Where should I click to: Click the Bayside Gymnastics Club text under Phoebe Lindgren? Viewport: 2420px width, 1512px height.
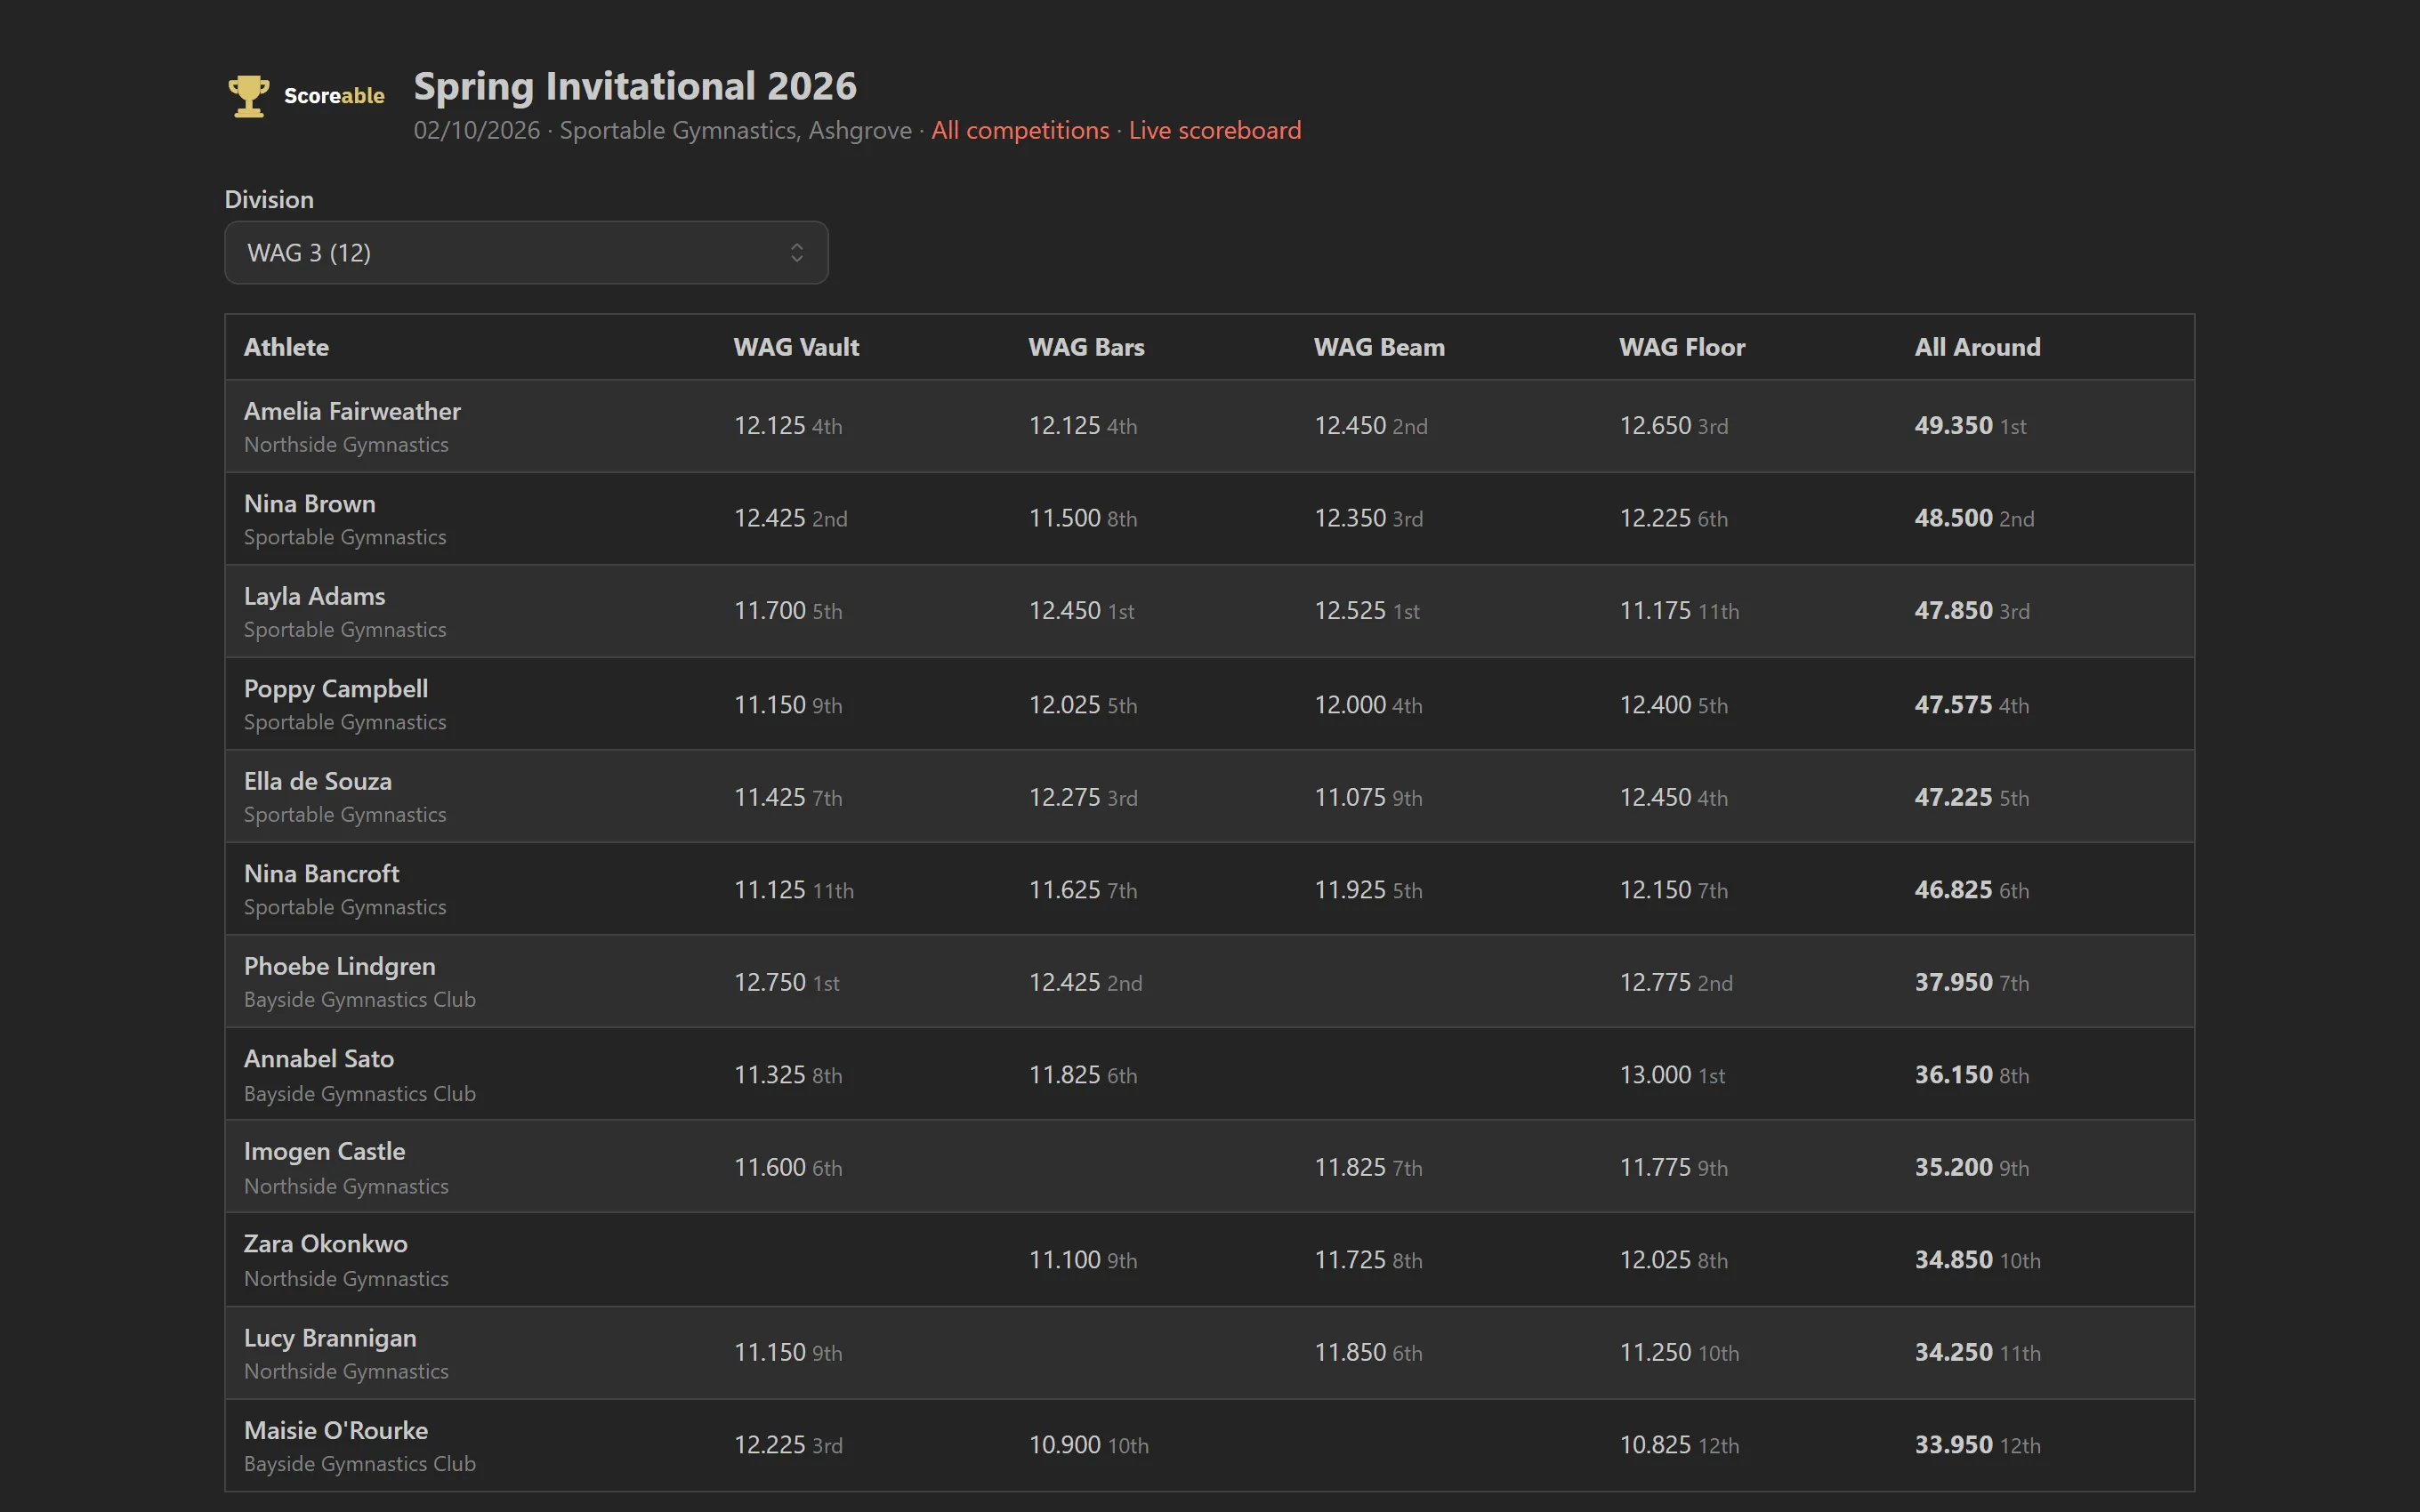point(360,1000)
